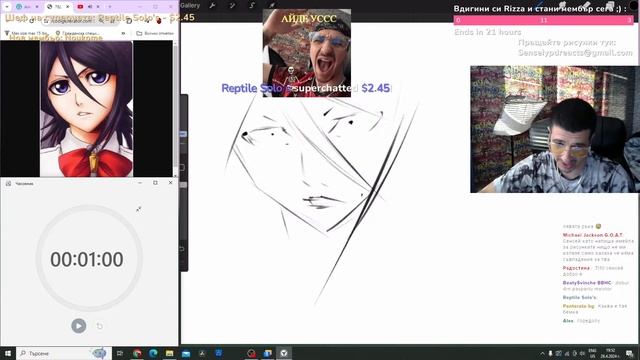Select the Eraser tool in Procreate
This screenshot has width=640, height=360.
(587, 4)
